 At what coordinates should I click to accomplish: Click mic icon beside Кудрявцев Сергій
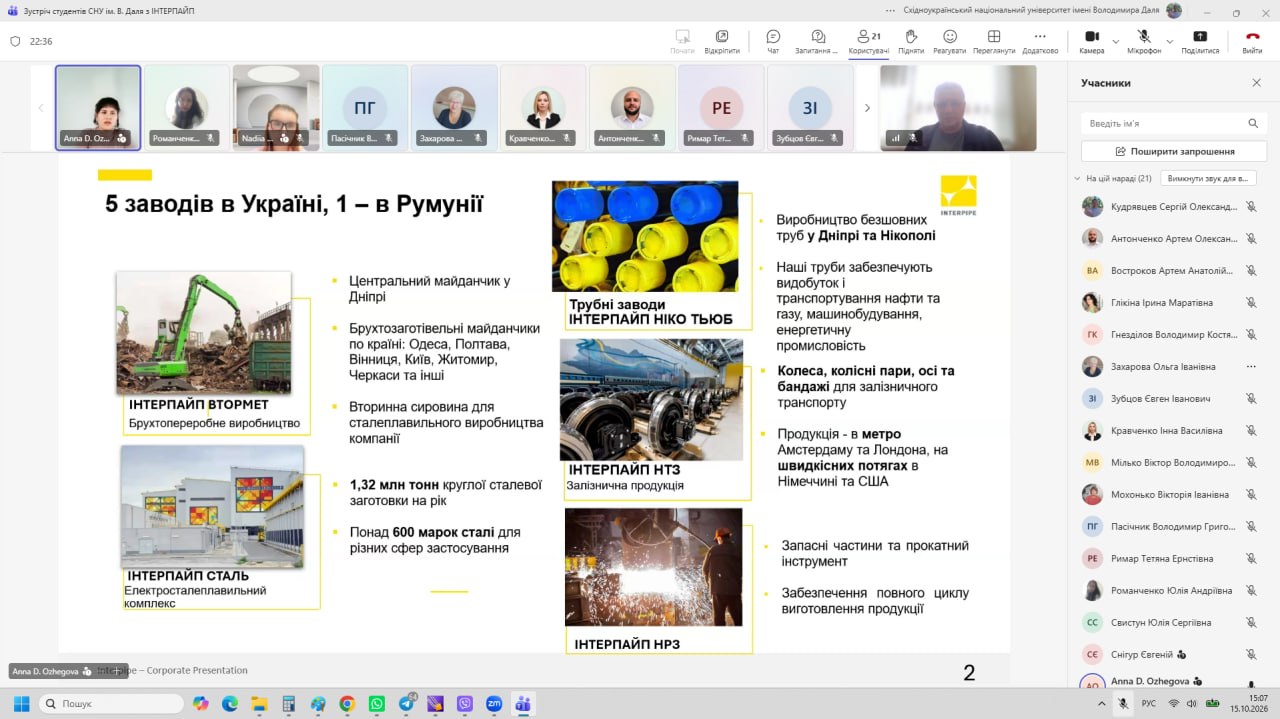click(x=1250, y=207)
